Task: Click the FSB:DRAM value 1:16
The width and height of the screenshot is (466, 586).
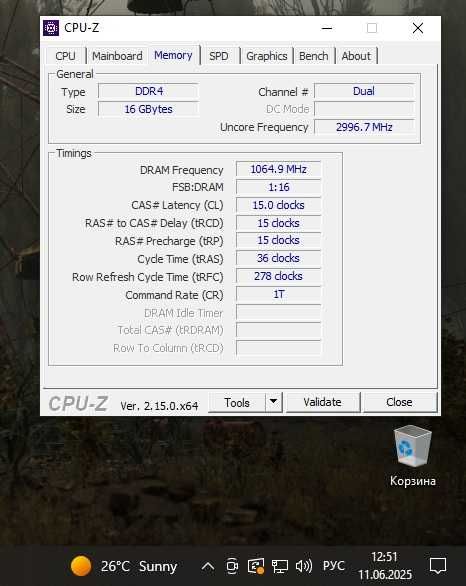Action: (278, 187)
